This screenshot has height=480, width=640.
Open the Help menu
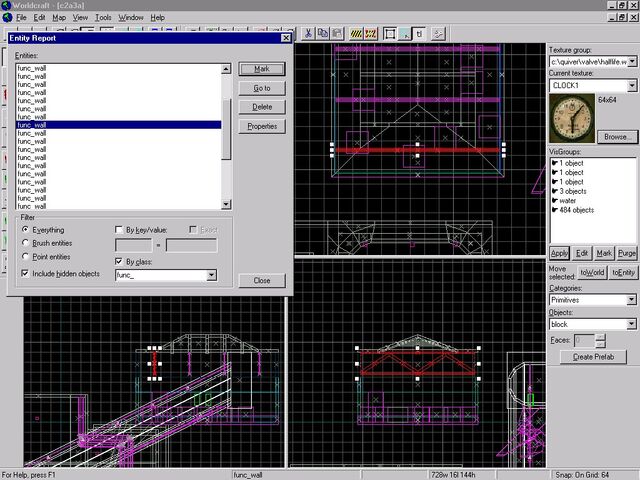tap(158, 18)
